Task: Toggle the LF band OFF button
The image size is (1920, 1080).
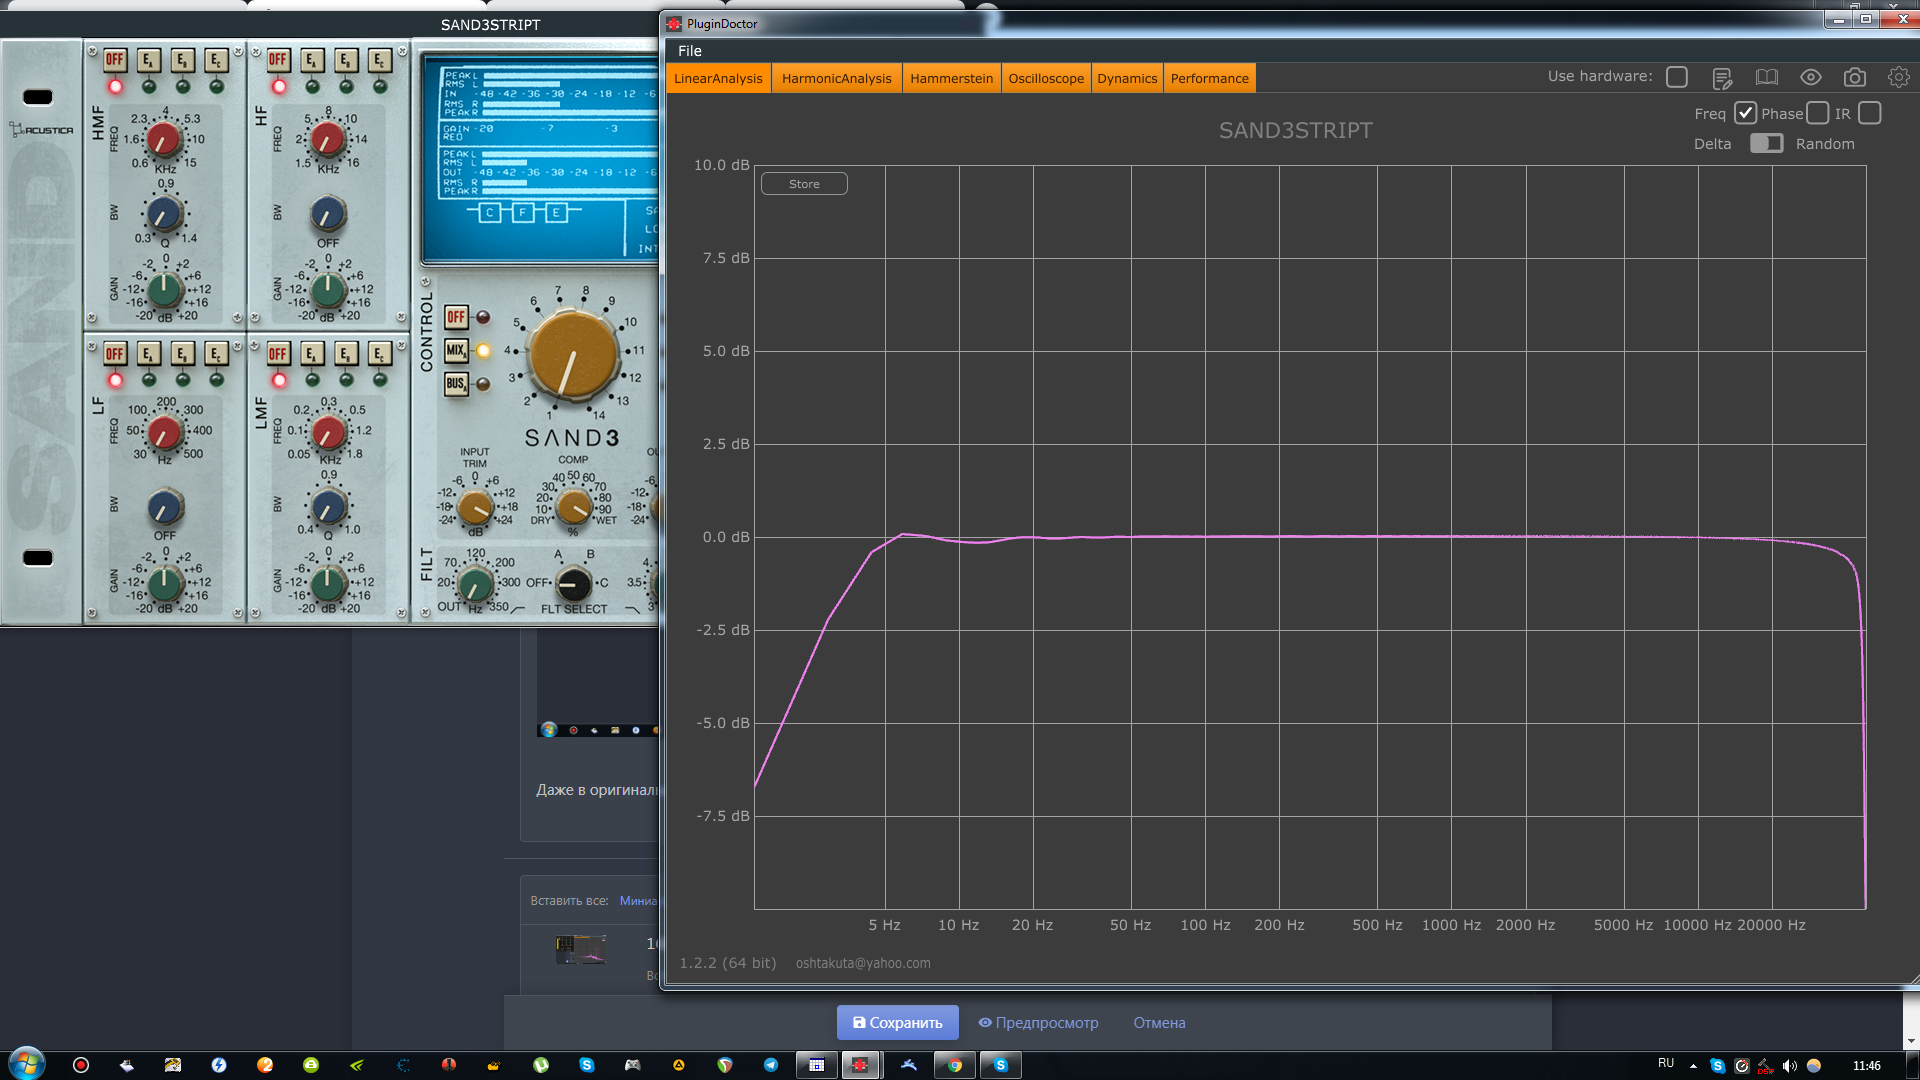Action: coord(115,354)
